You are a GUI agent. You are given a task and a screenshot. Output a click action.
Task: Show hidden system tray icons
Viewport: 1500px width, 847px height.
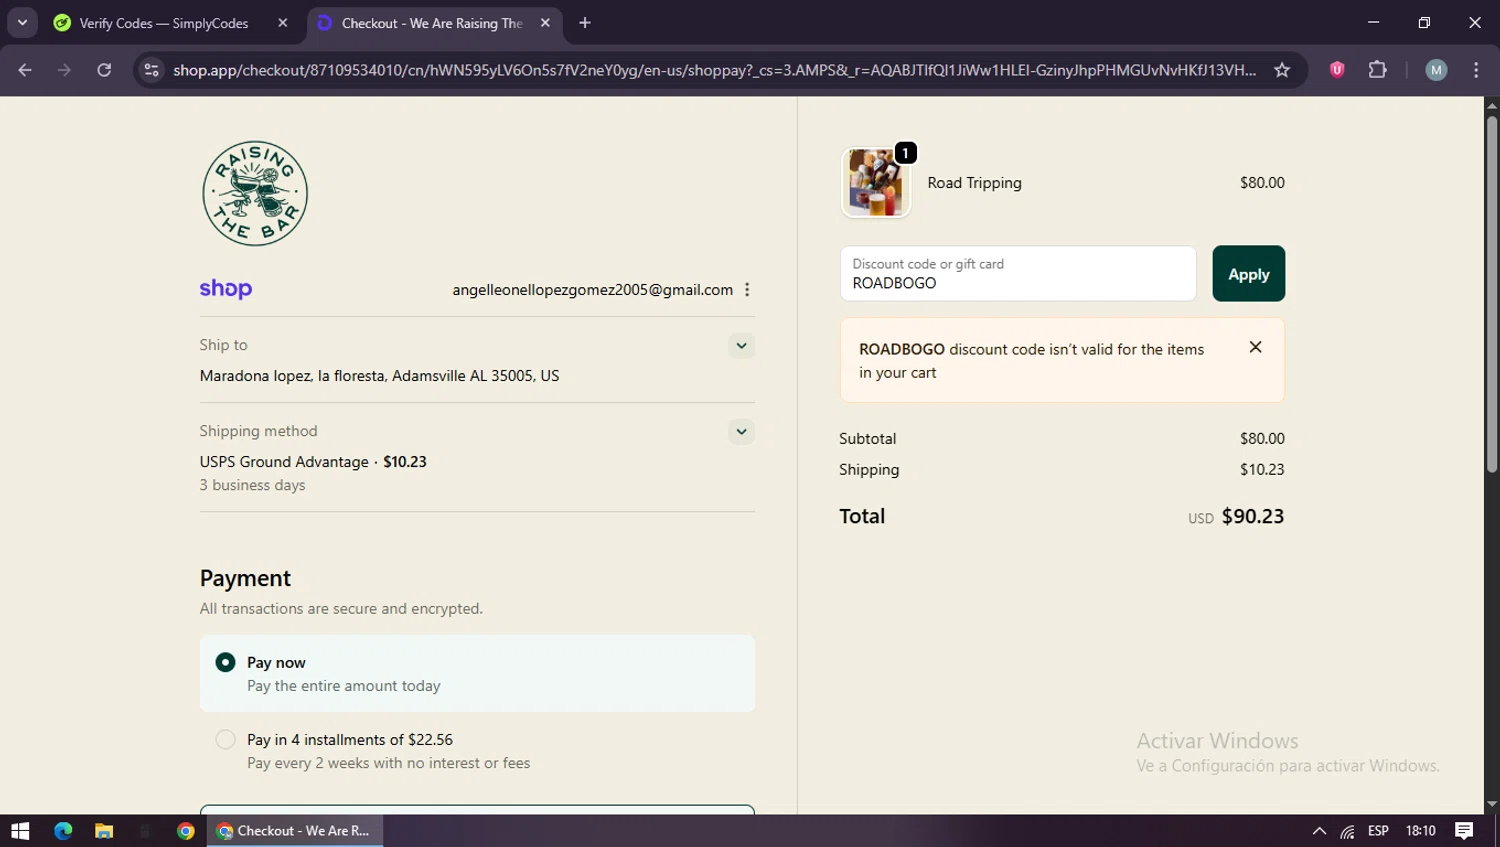point(1319,831)
